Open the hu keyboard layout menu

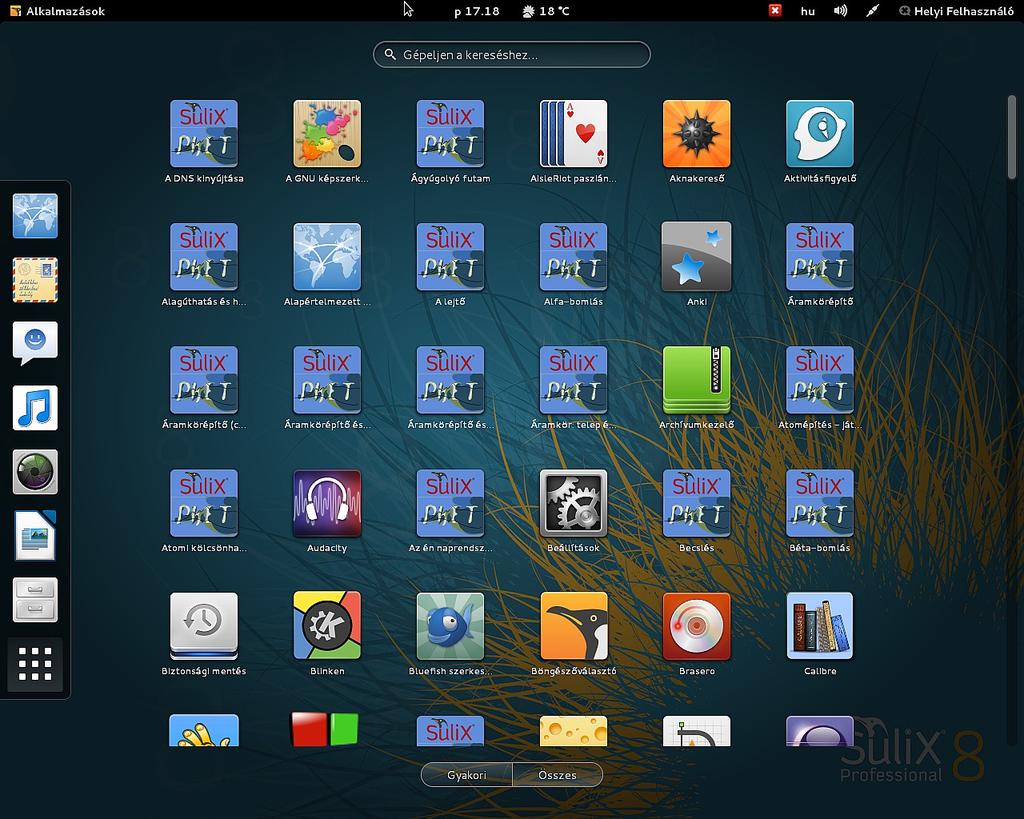(x=808, y=11)
